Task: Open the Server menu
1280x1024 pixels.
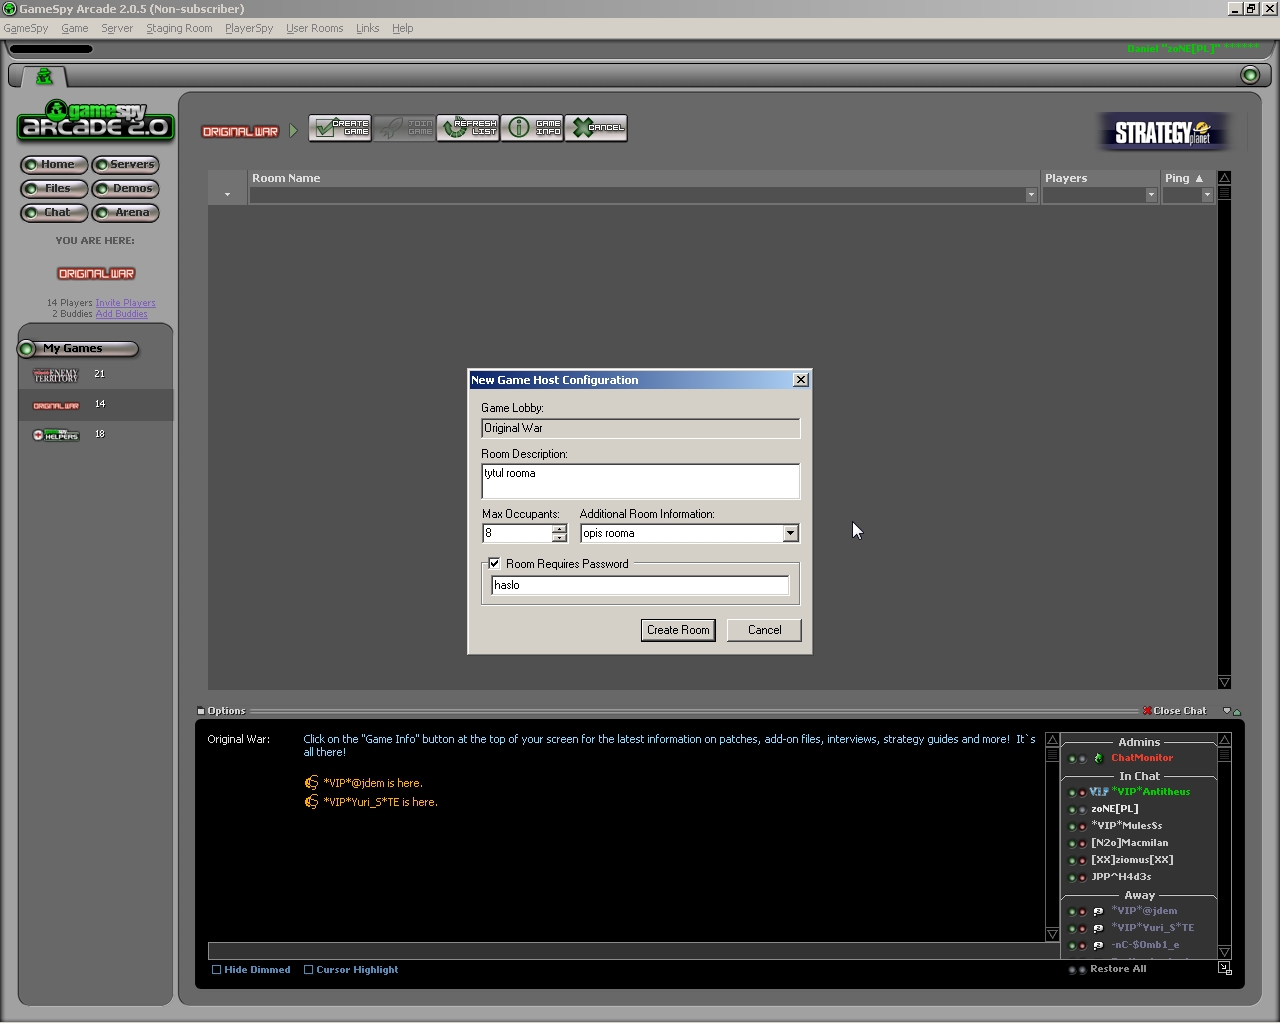Action: [x=117, y=28]
